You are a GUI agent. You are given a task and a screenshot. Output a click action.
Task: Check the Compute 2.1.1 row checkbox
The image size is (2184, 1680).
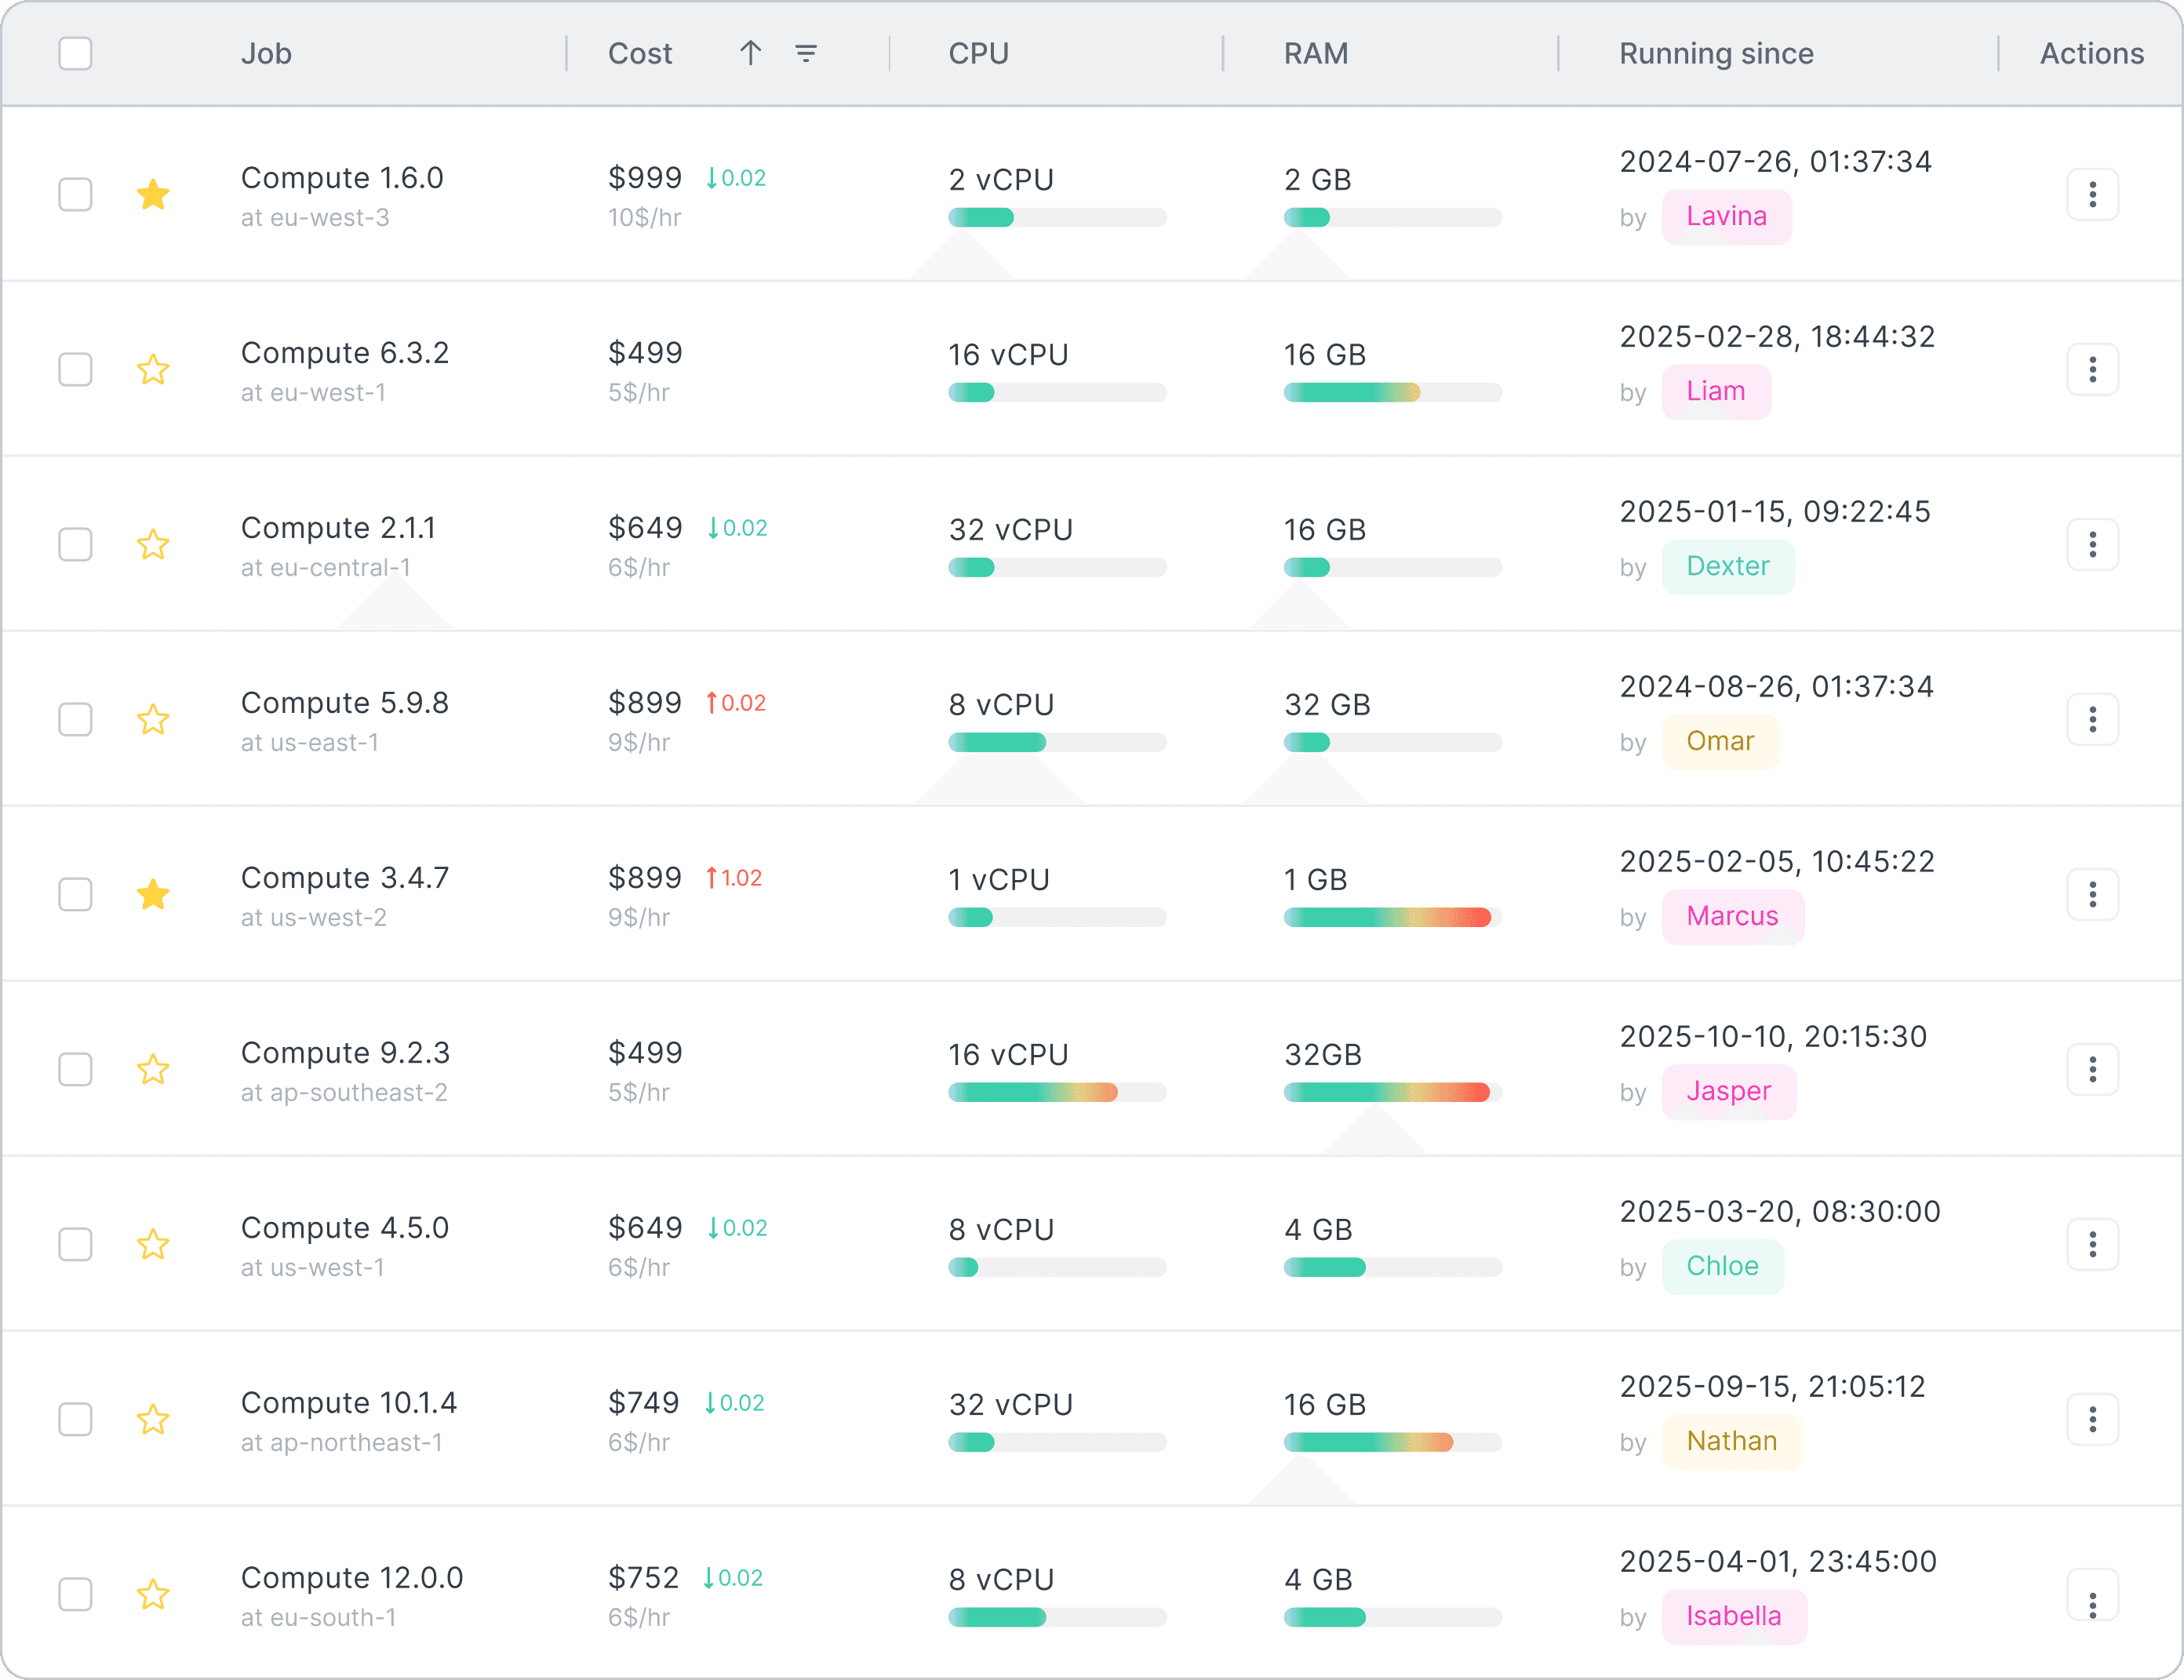75,544
